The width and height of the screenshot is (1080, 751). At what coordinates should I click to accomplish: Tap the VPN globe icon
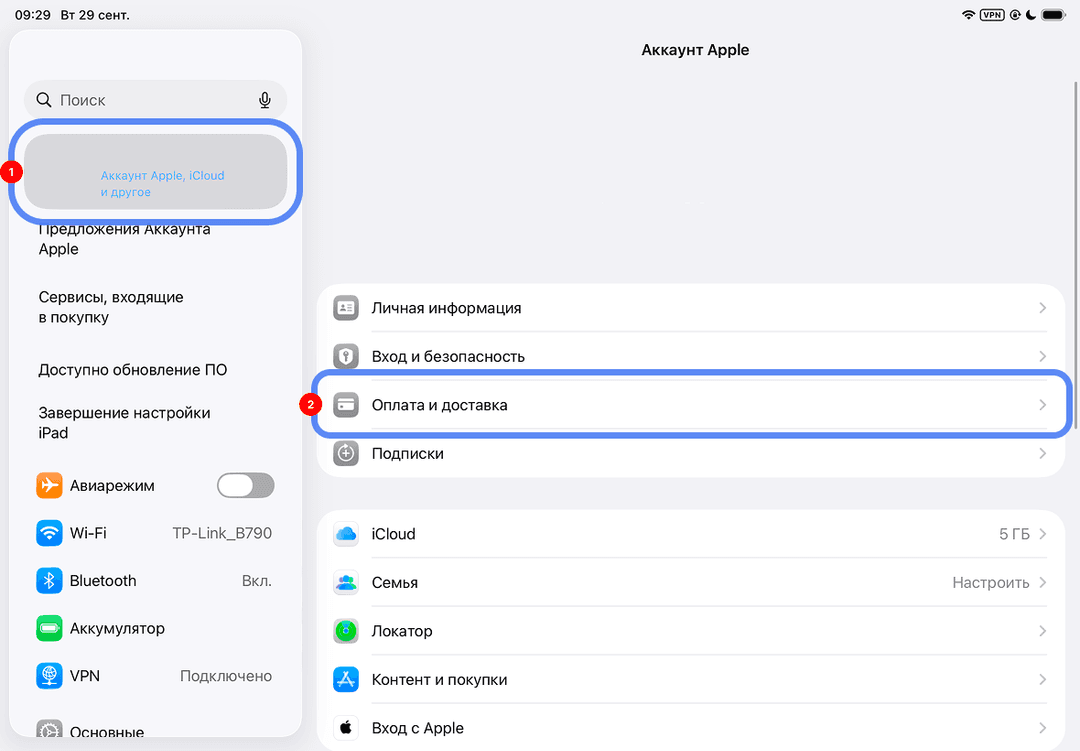(x=49, y=676)
